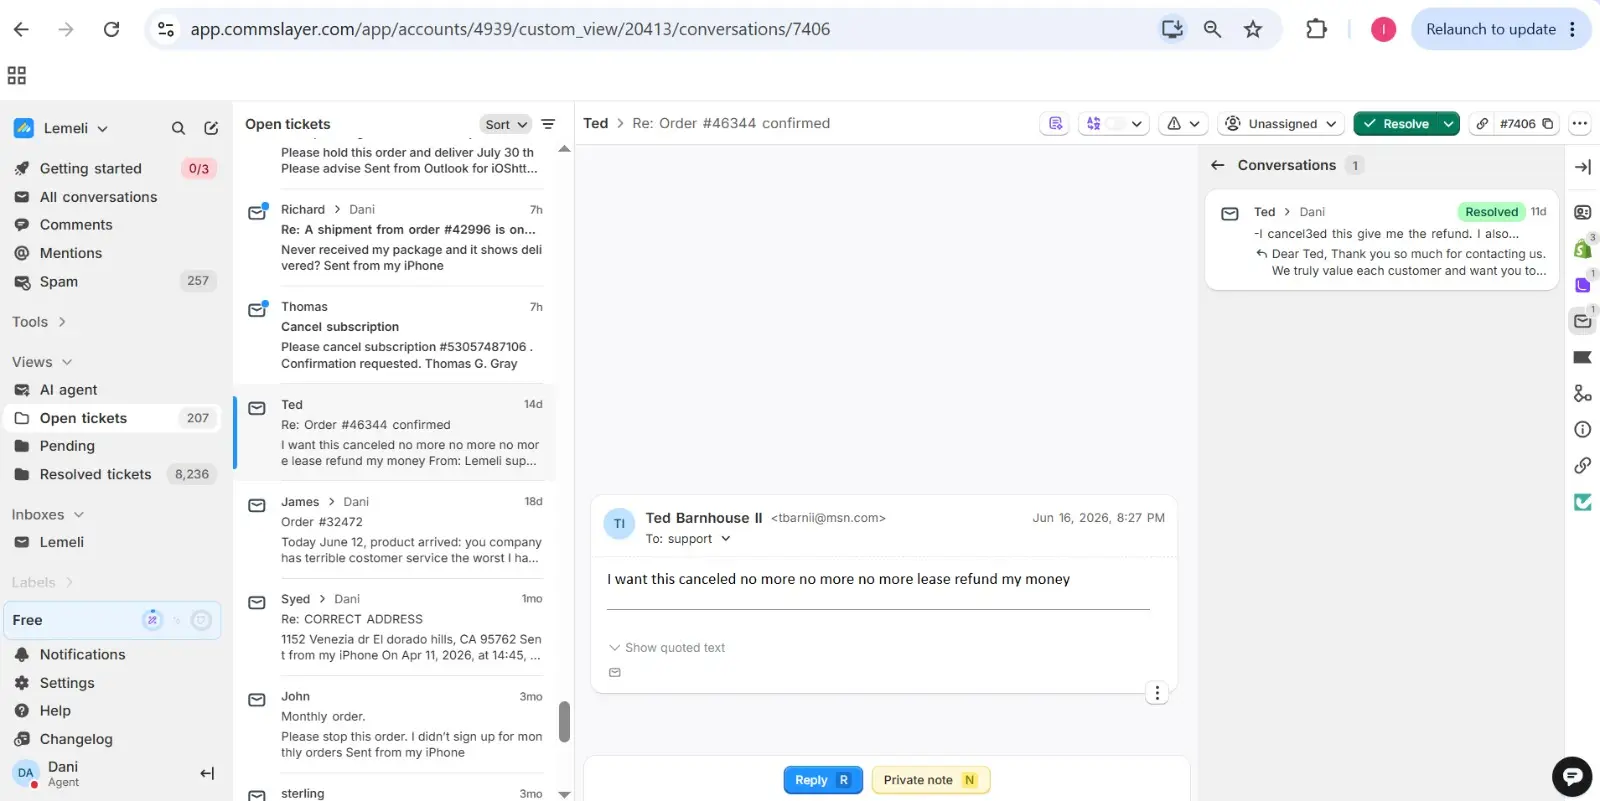Open the Sort dropdown
This screenshot has width=1600, height=801.
pyautogui.click(x=505, y=124)
